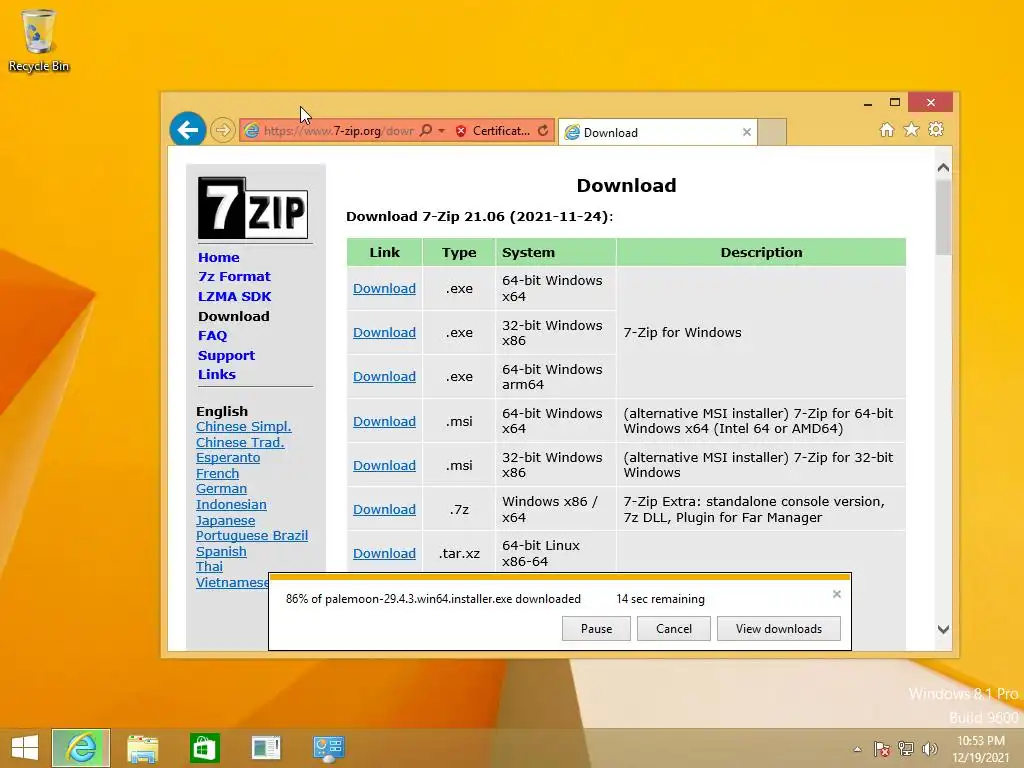Screen dimensions: 1024x768
Task: Download the .exe for 64-bit Windows x64
Action: 384,289
